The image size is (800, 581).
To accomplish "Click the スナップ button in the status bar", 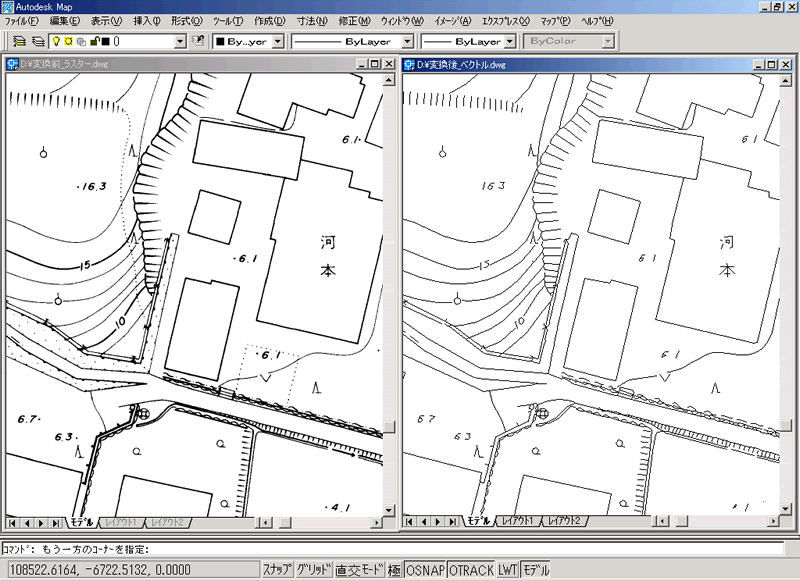I will [276, 570].
